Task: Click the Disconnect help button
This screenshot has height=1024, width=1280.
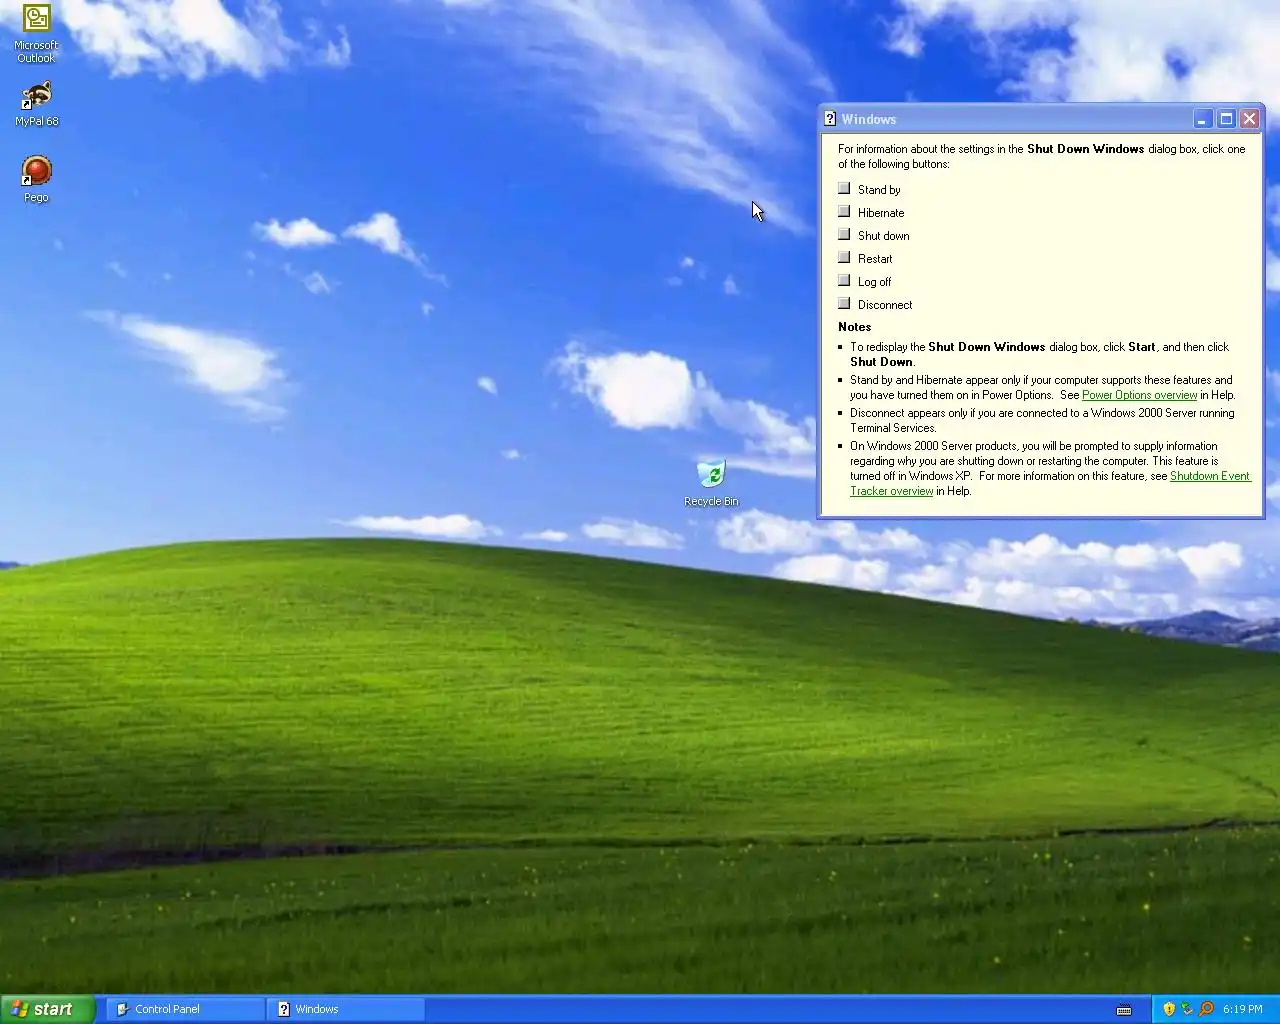Action: click(x=844, y=303)
